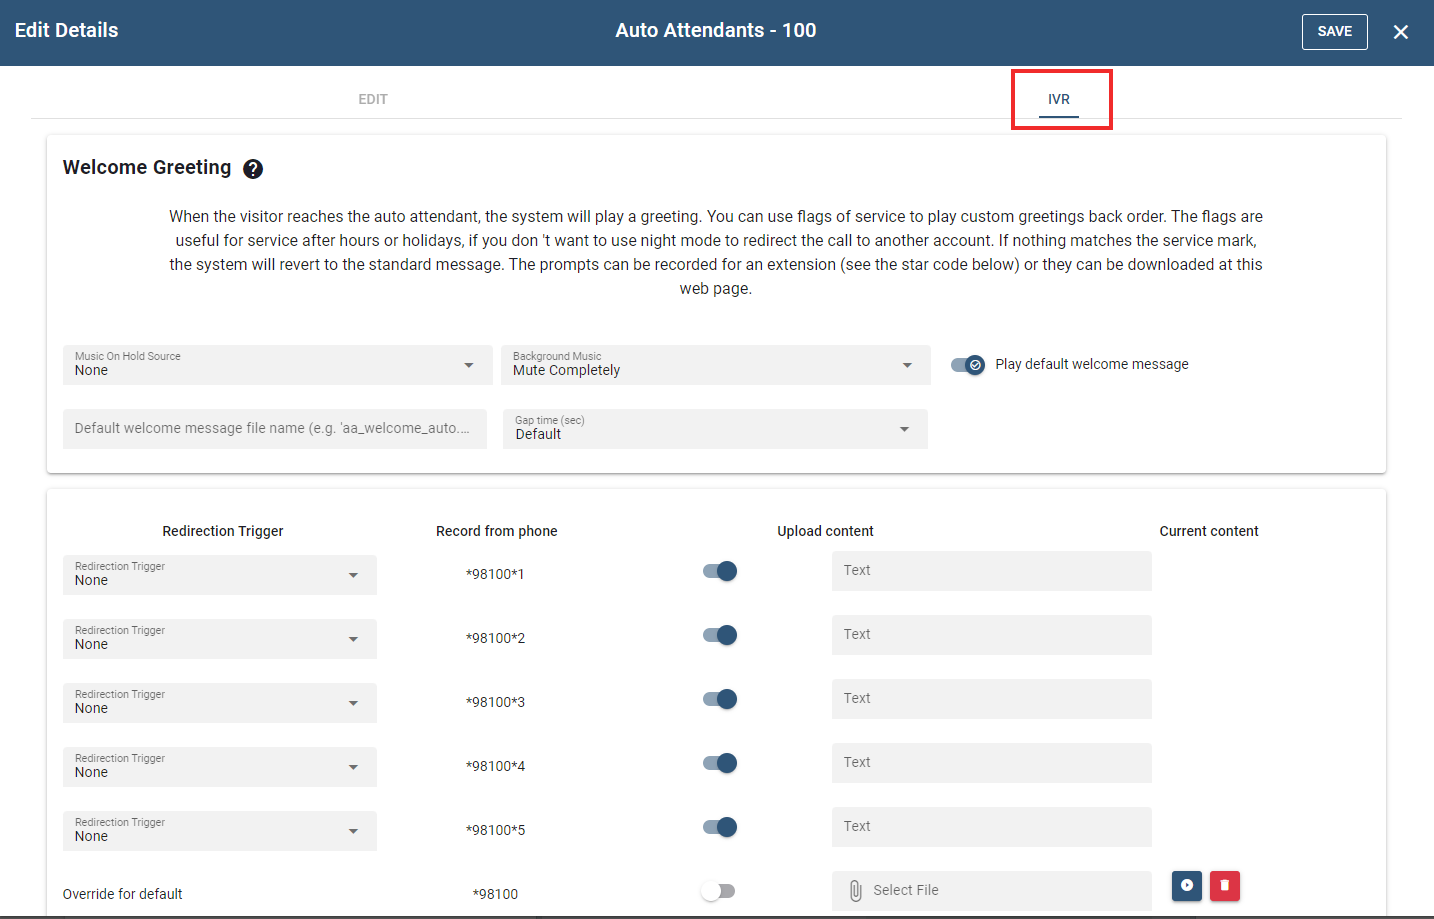Delete the override default audio file
This screenshot has height=919, width=1434.
point(1224,886)
